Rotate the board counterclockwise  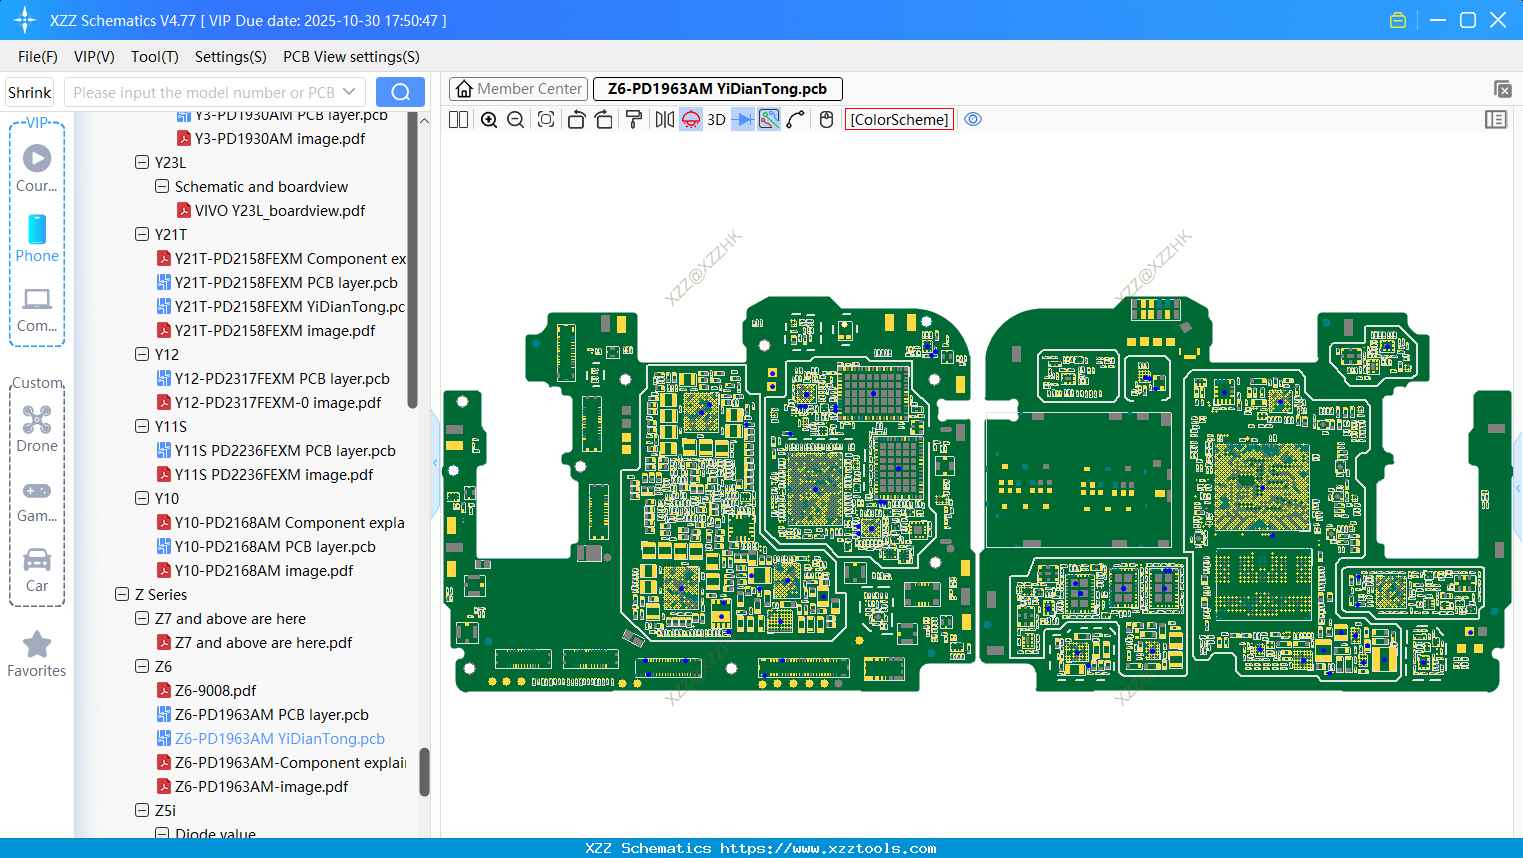576,120
